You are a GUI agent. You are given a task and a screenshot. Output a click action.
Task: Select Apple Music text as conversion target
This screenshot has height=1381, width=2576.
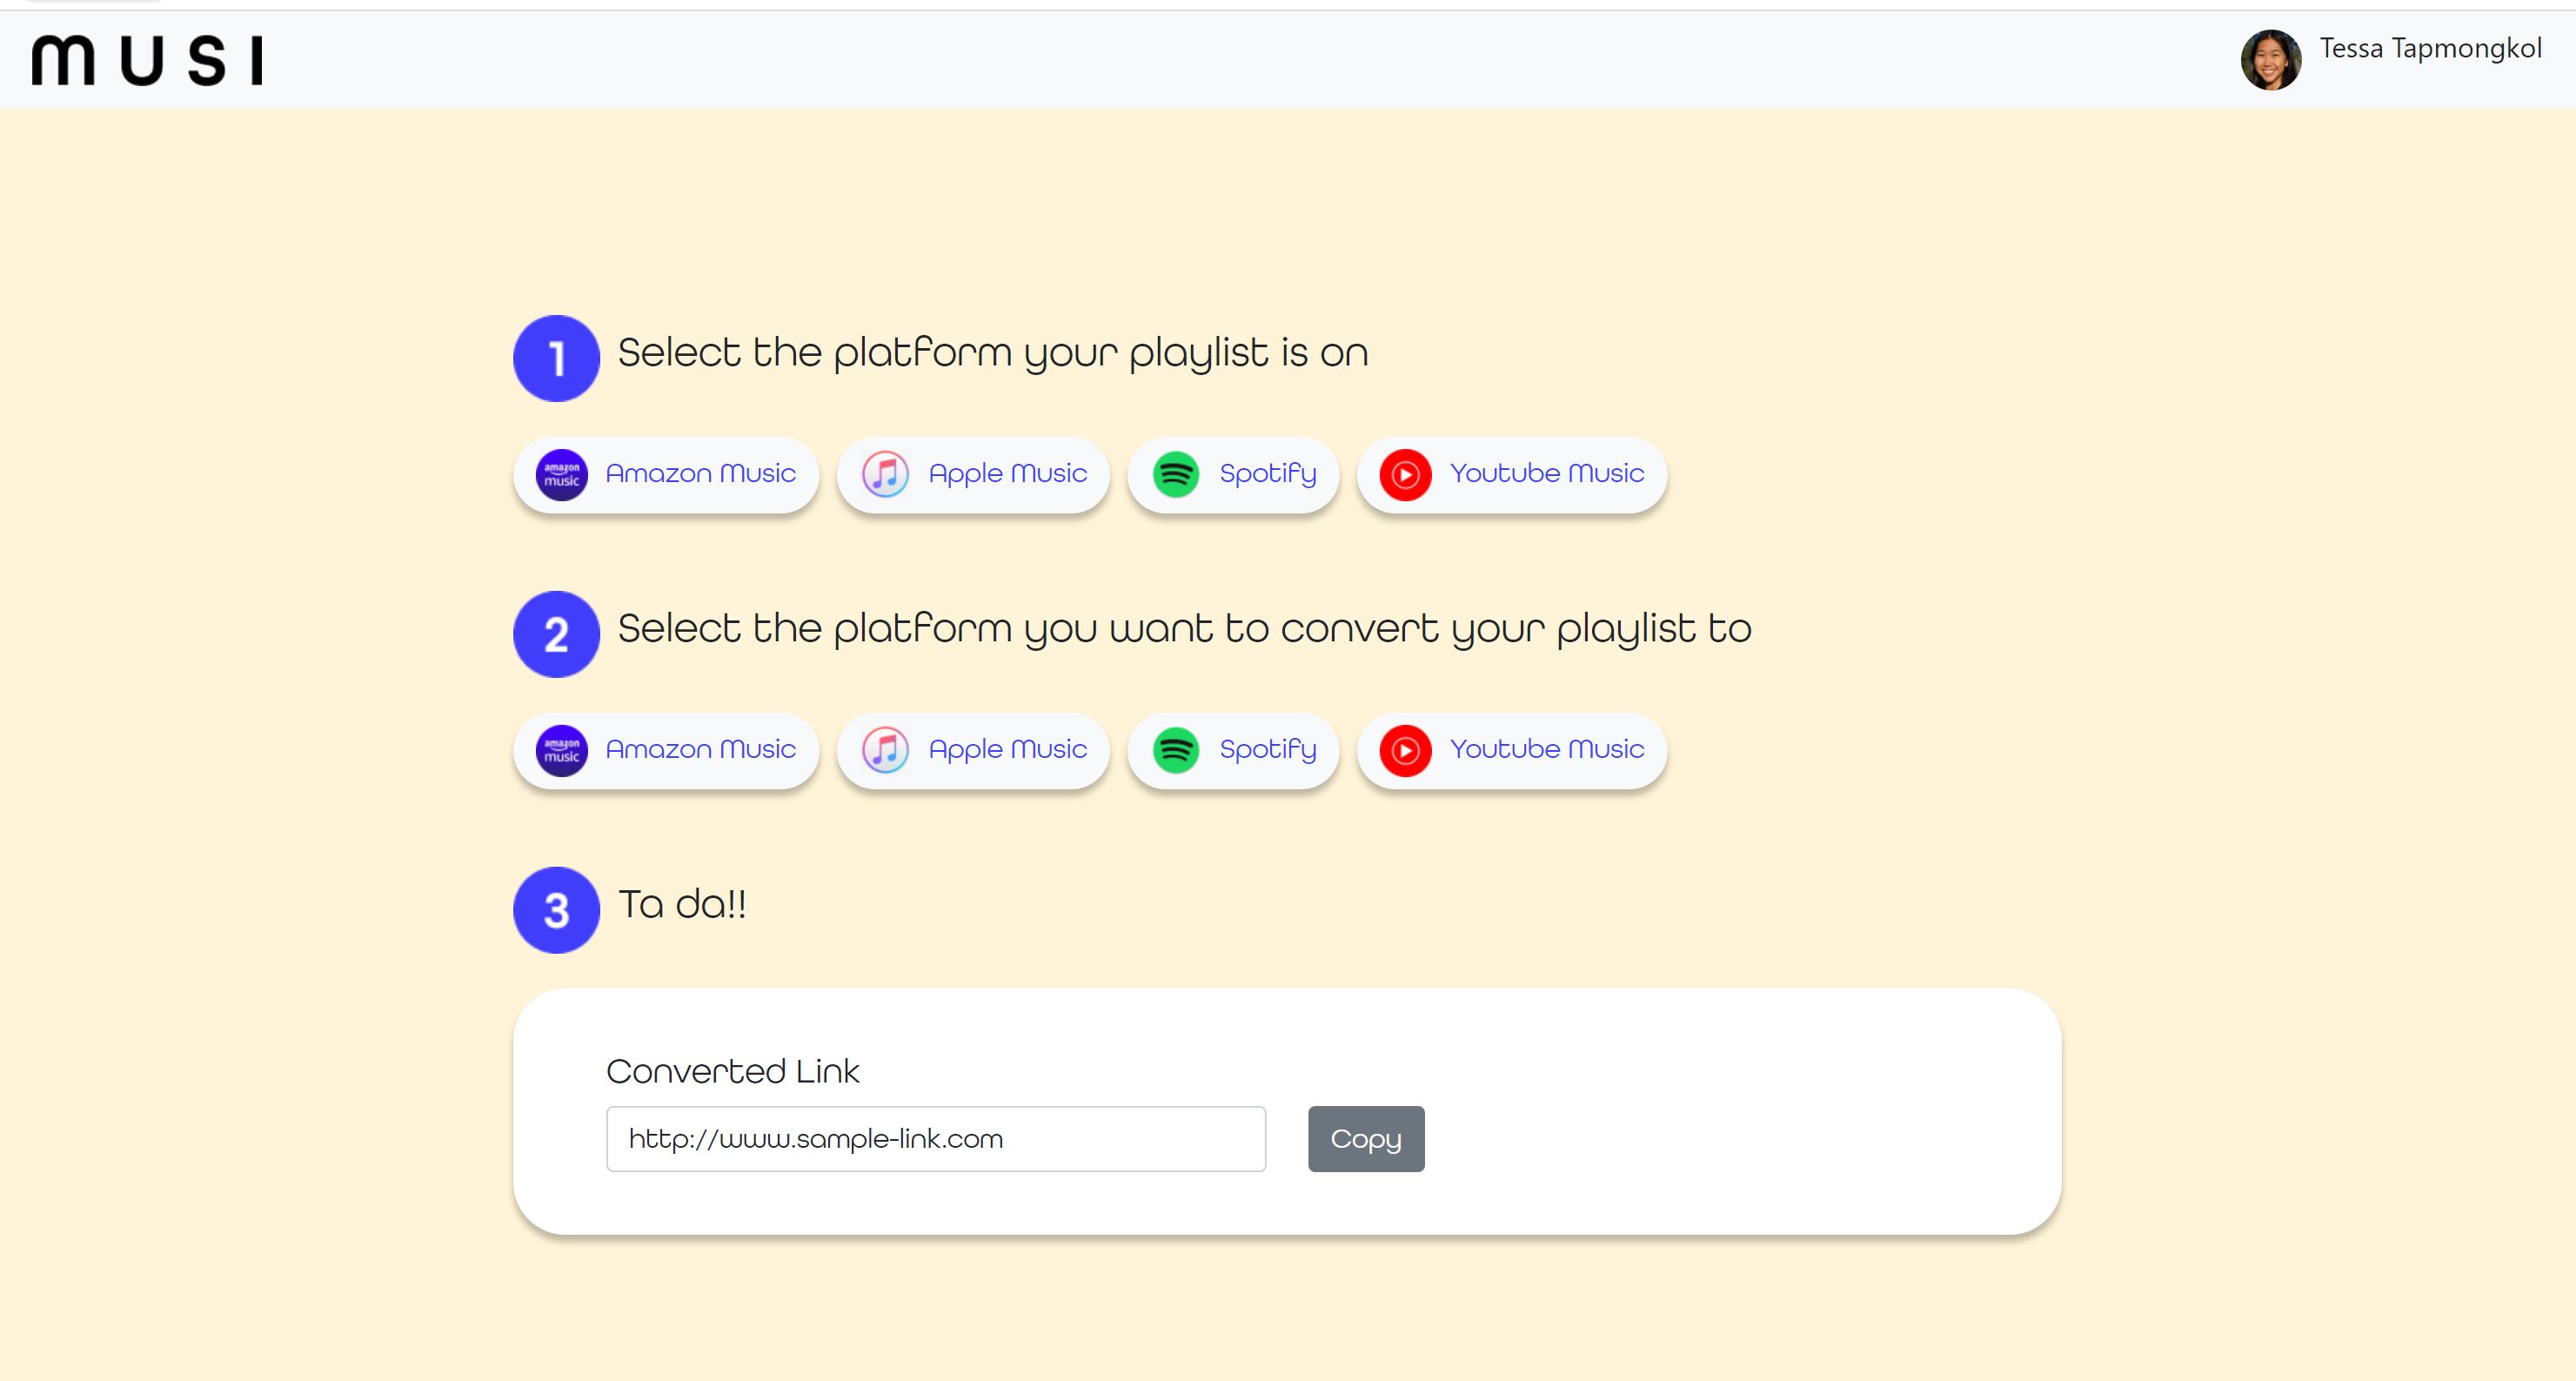coord(1007,749)
